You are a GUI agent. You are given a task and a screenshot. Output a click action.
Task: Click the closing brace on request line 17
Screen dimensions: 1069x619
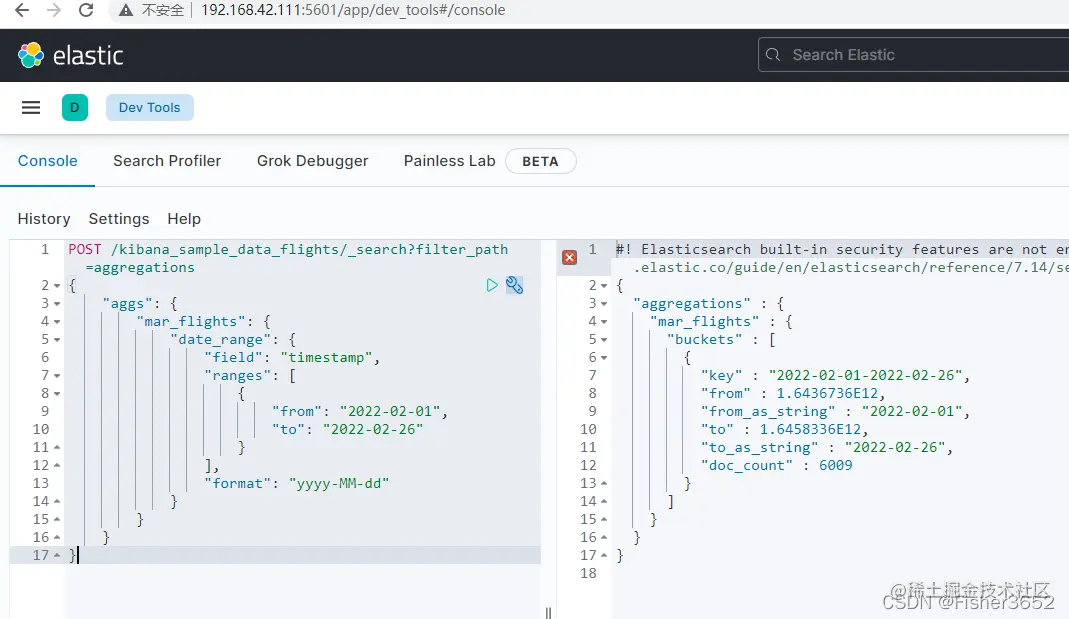pyautogui.click(x=72, y=556)
